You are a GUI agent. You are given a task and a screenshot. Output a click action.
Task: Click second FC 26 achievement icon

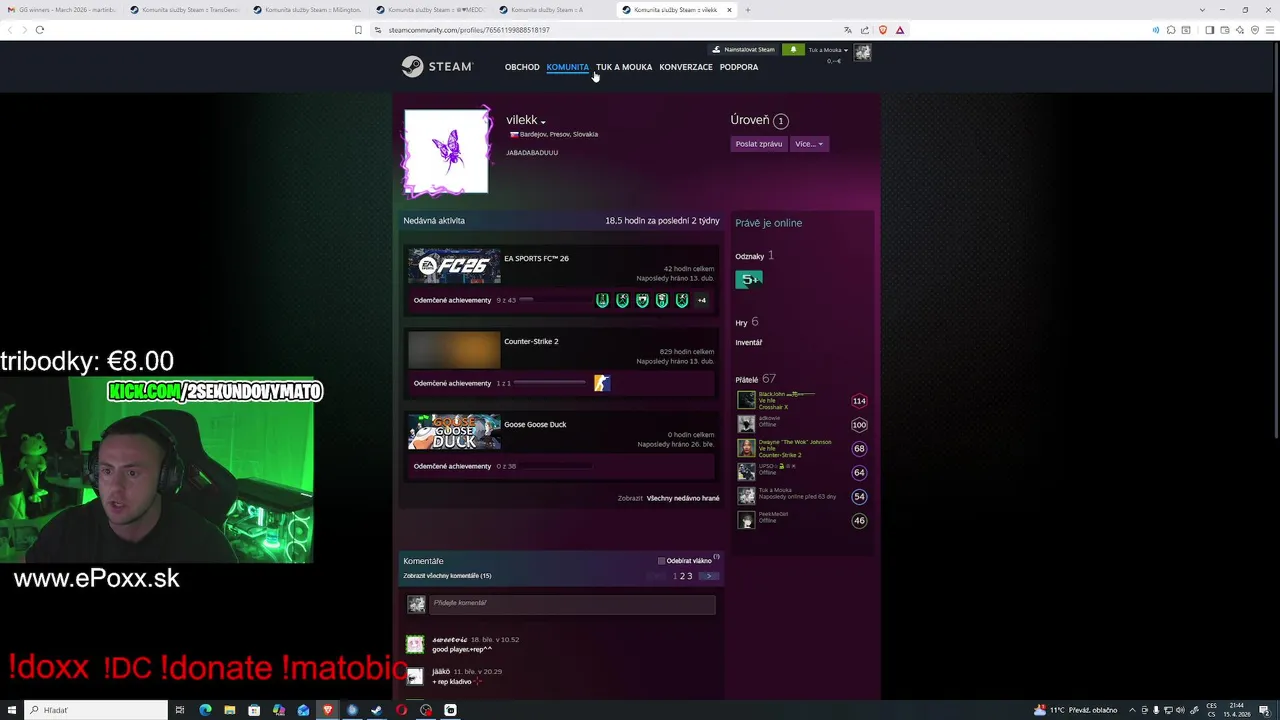click(622, 300)
